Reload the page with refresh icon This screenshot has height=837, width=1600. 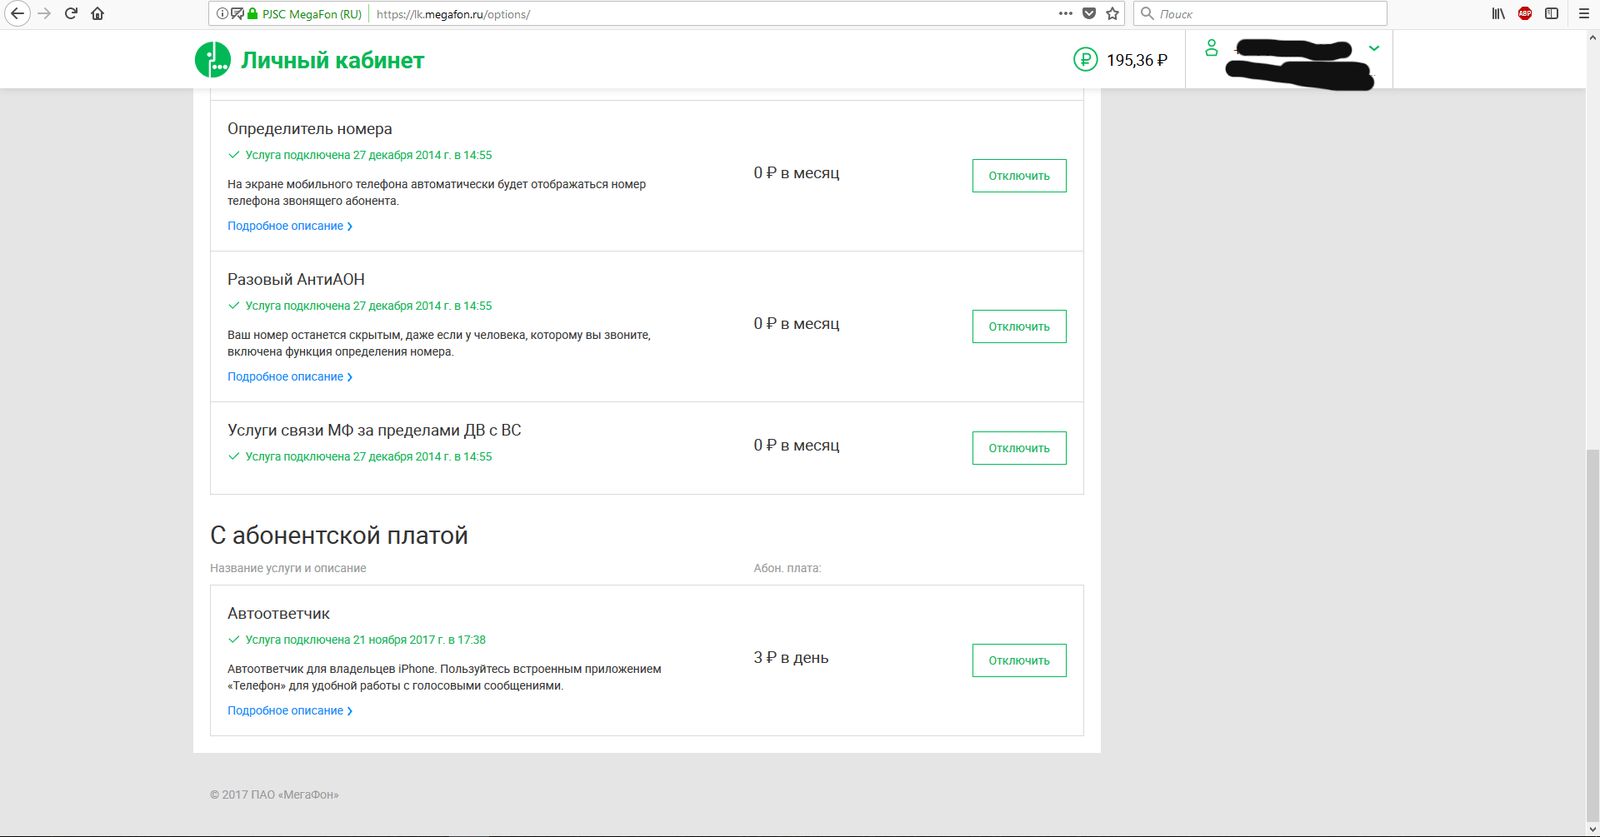click(x=71, y=14)
